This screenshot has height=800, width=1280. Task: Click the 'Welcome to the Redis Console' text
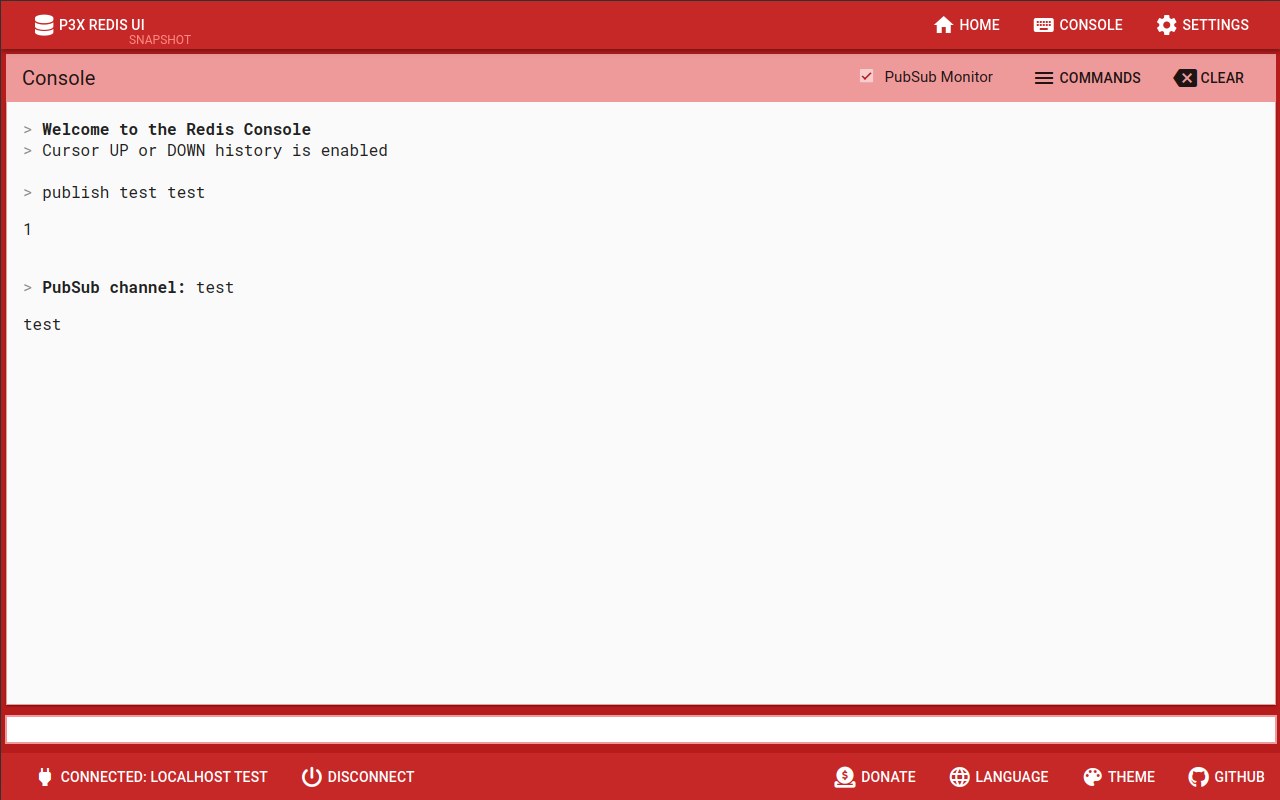pyautogui.click(x=176, y=130)
